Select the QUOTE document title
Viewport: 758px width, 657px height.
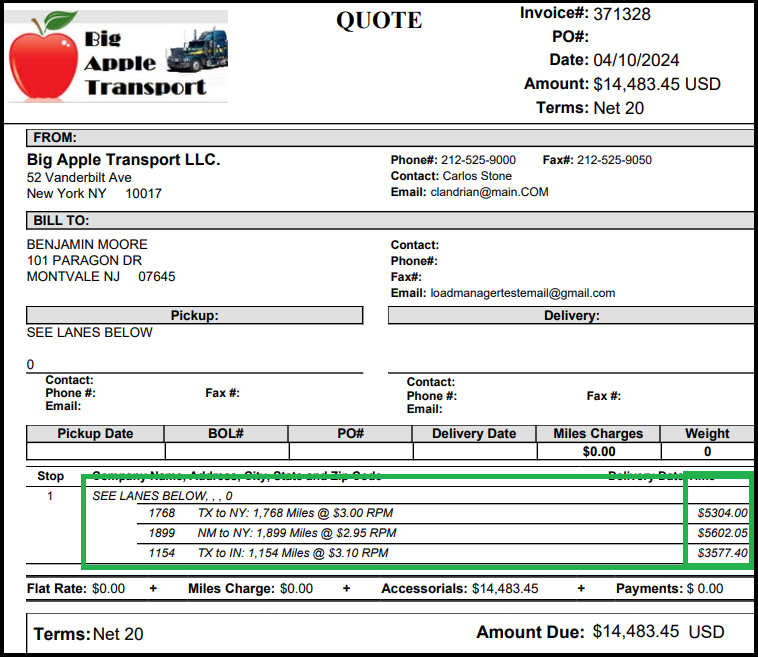379,20
